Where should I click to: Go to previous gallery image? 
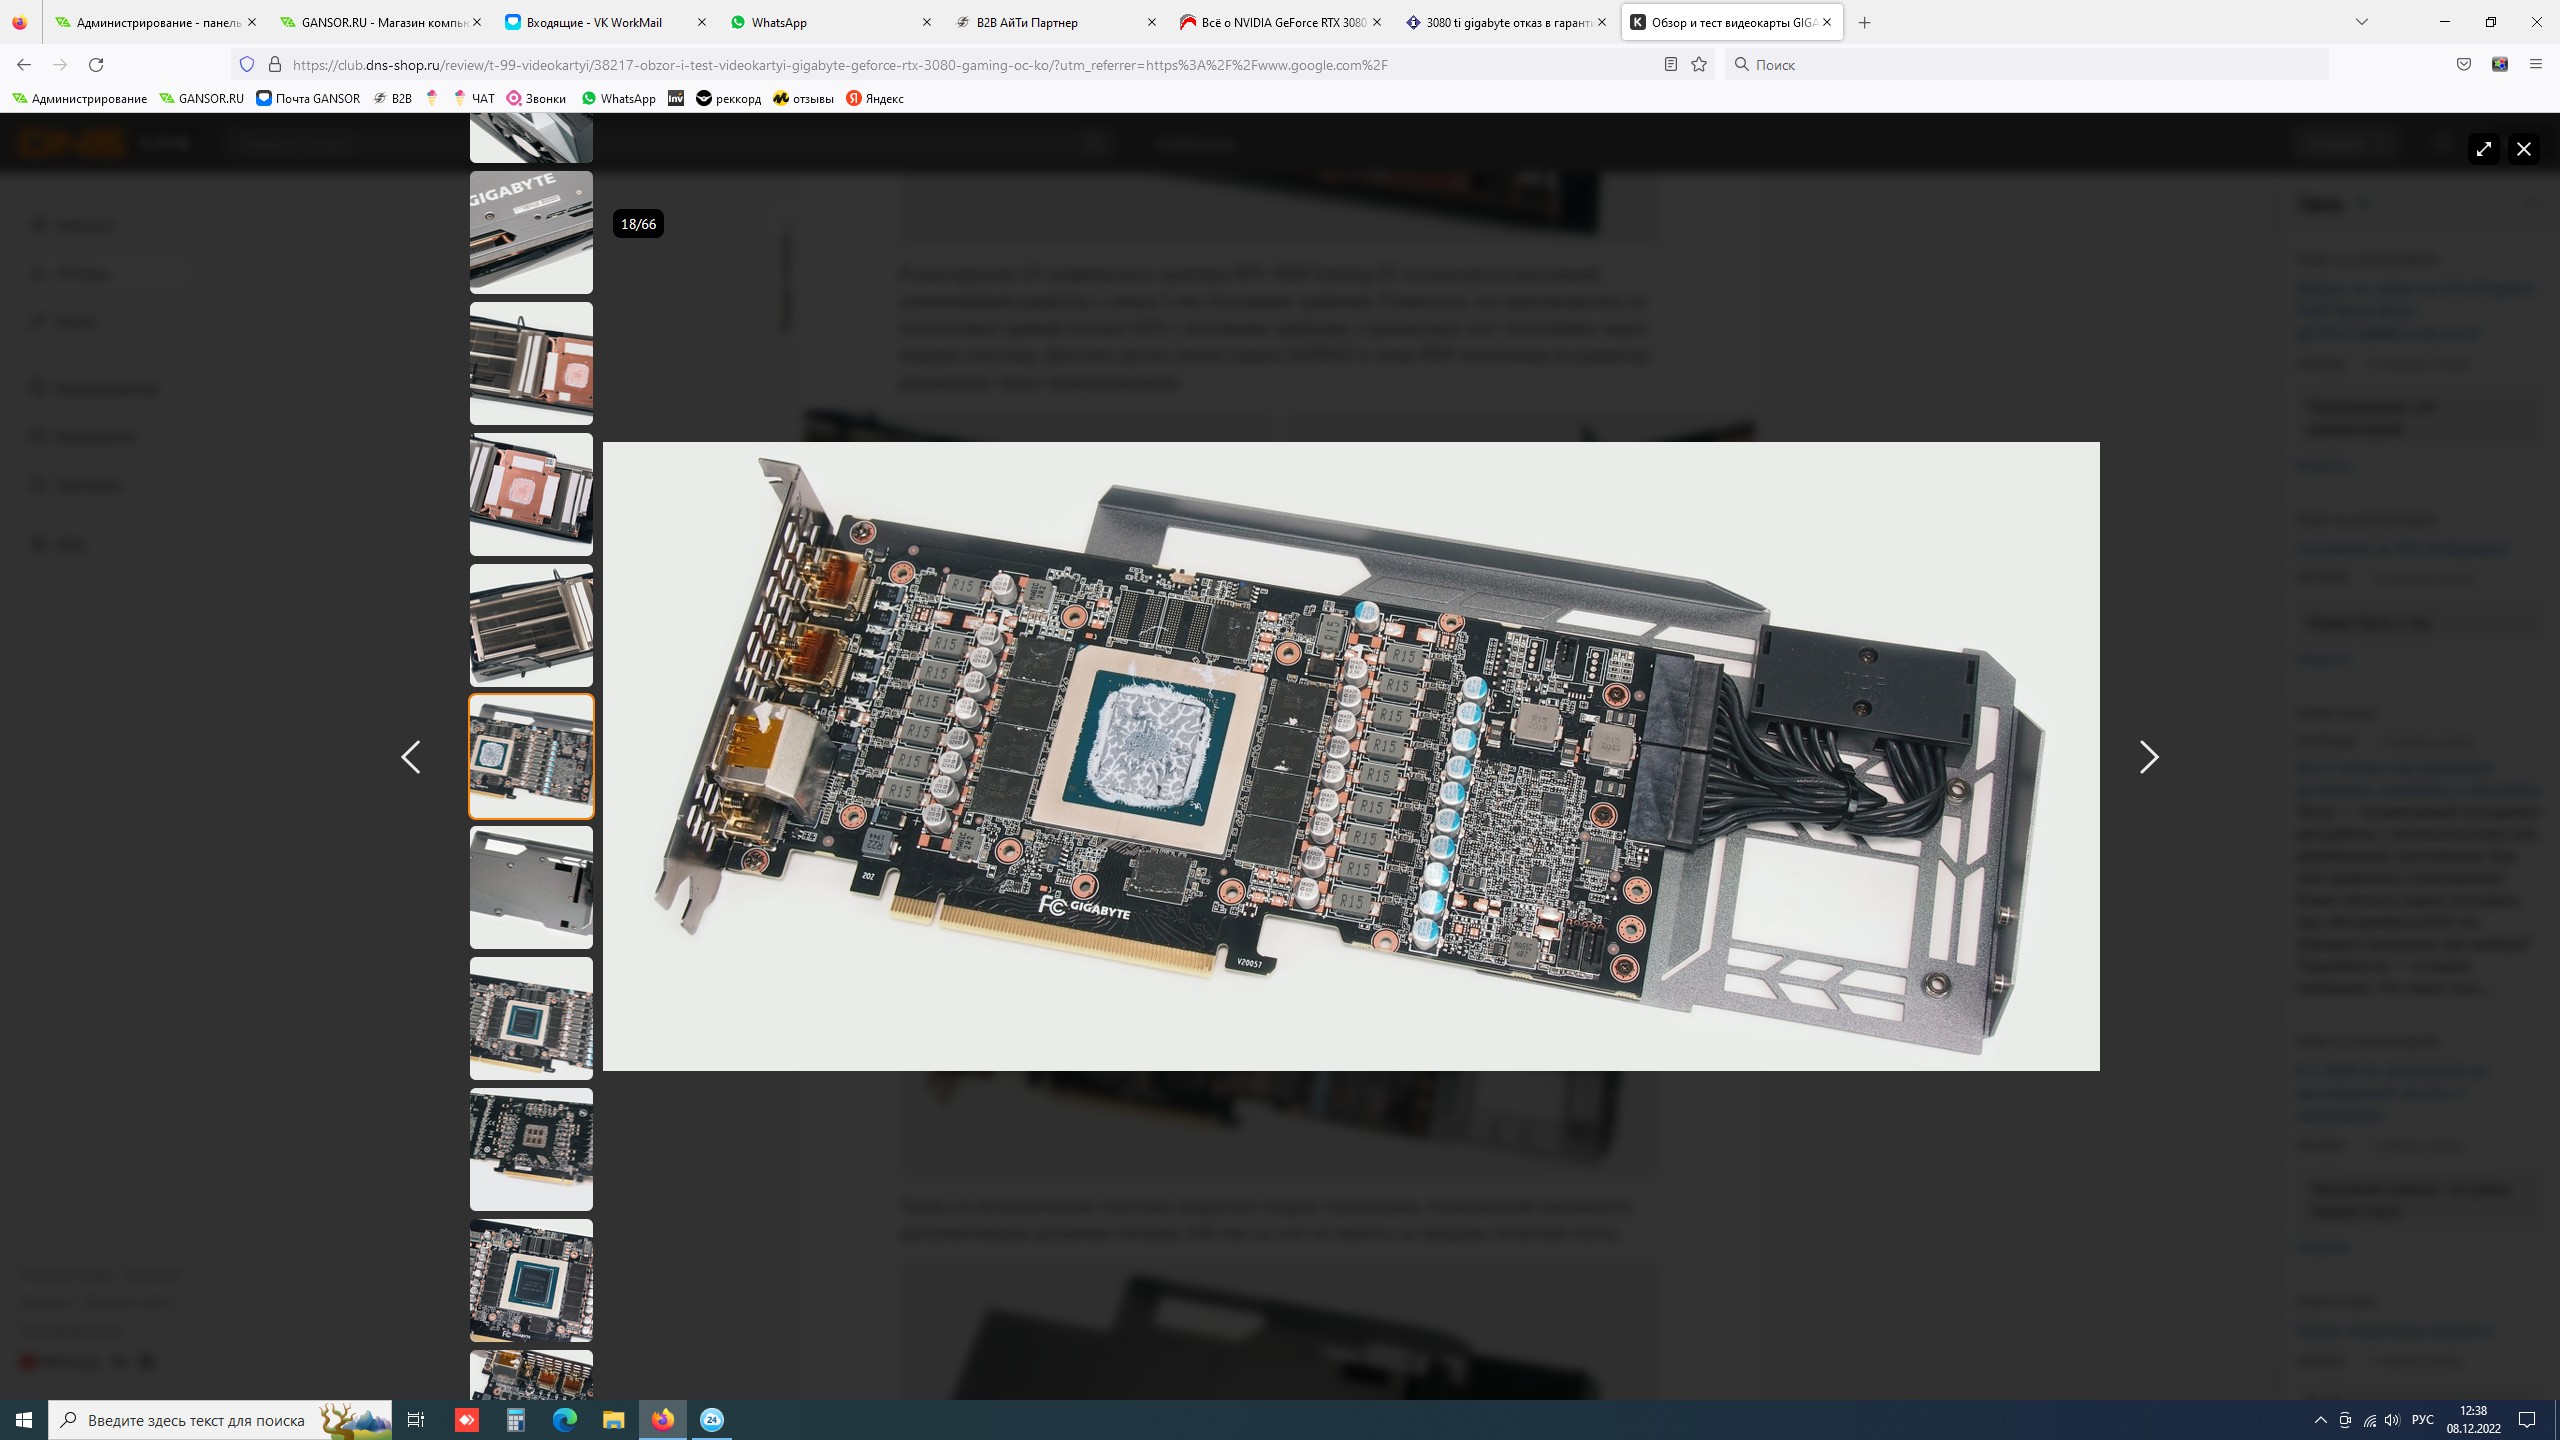[411, 757]
